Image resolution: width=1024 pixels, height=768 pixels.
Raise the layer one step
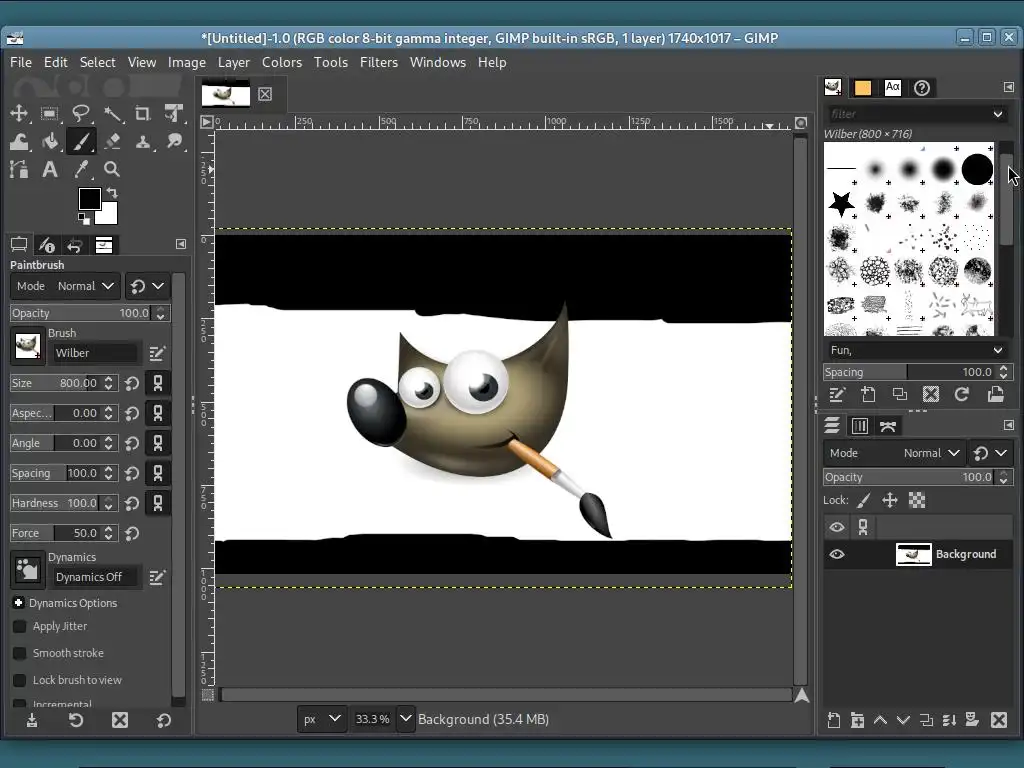tap(880, 720)
